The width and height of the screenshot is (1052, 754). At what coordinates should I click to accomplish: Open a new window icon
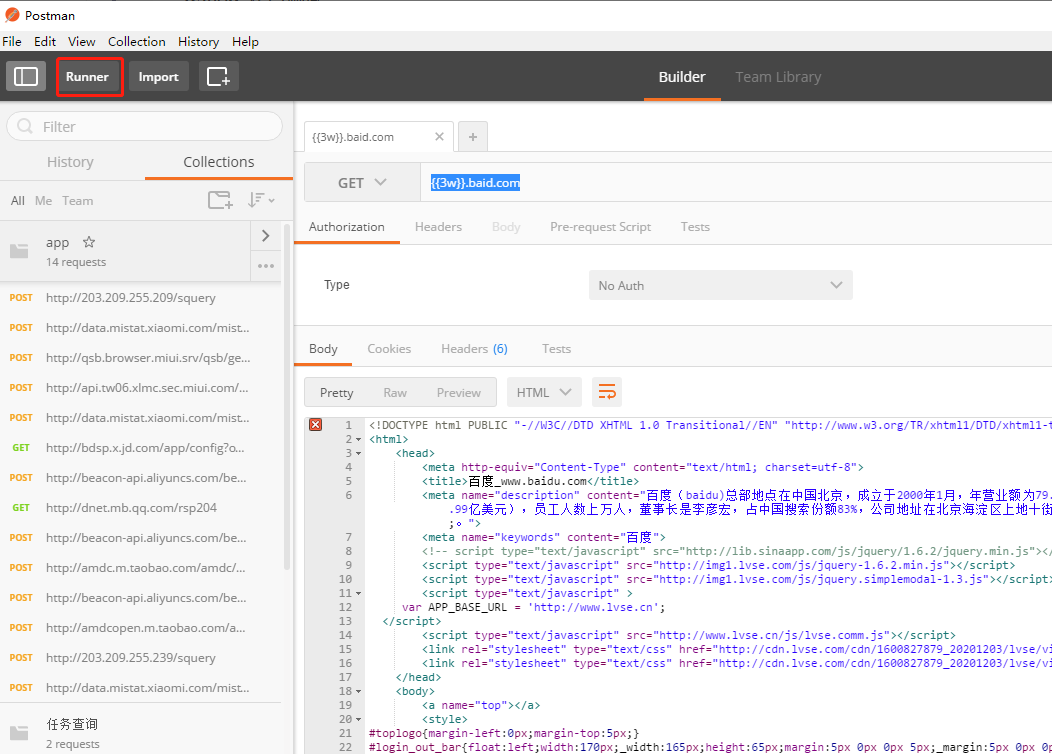pos(219,76)
